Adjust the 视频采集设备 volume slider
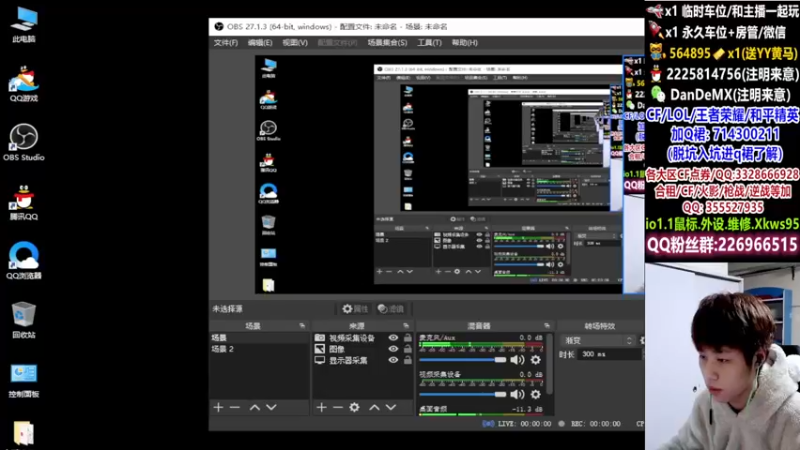The width and height of the screenshot is (800, 450). pos(462,394)
